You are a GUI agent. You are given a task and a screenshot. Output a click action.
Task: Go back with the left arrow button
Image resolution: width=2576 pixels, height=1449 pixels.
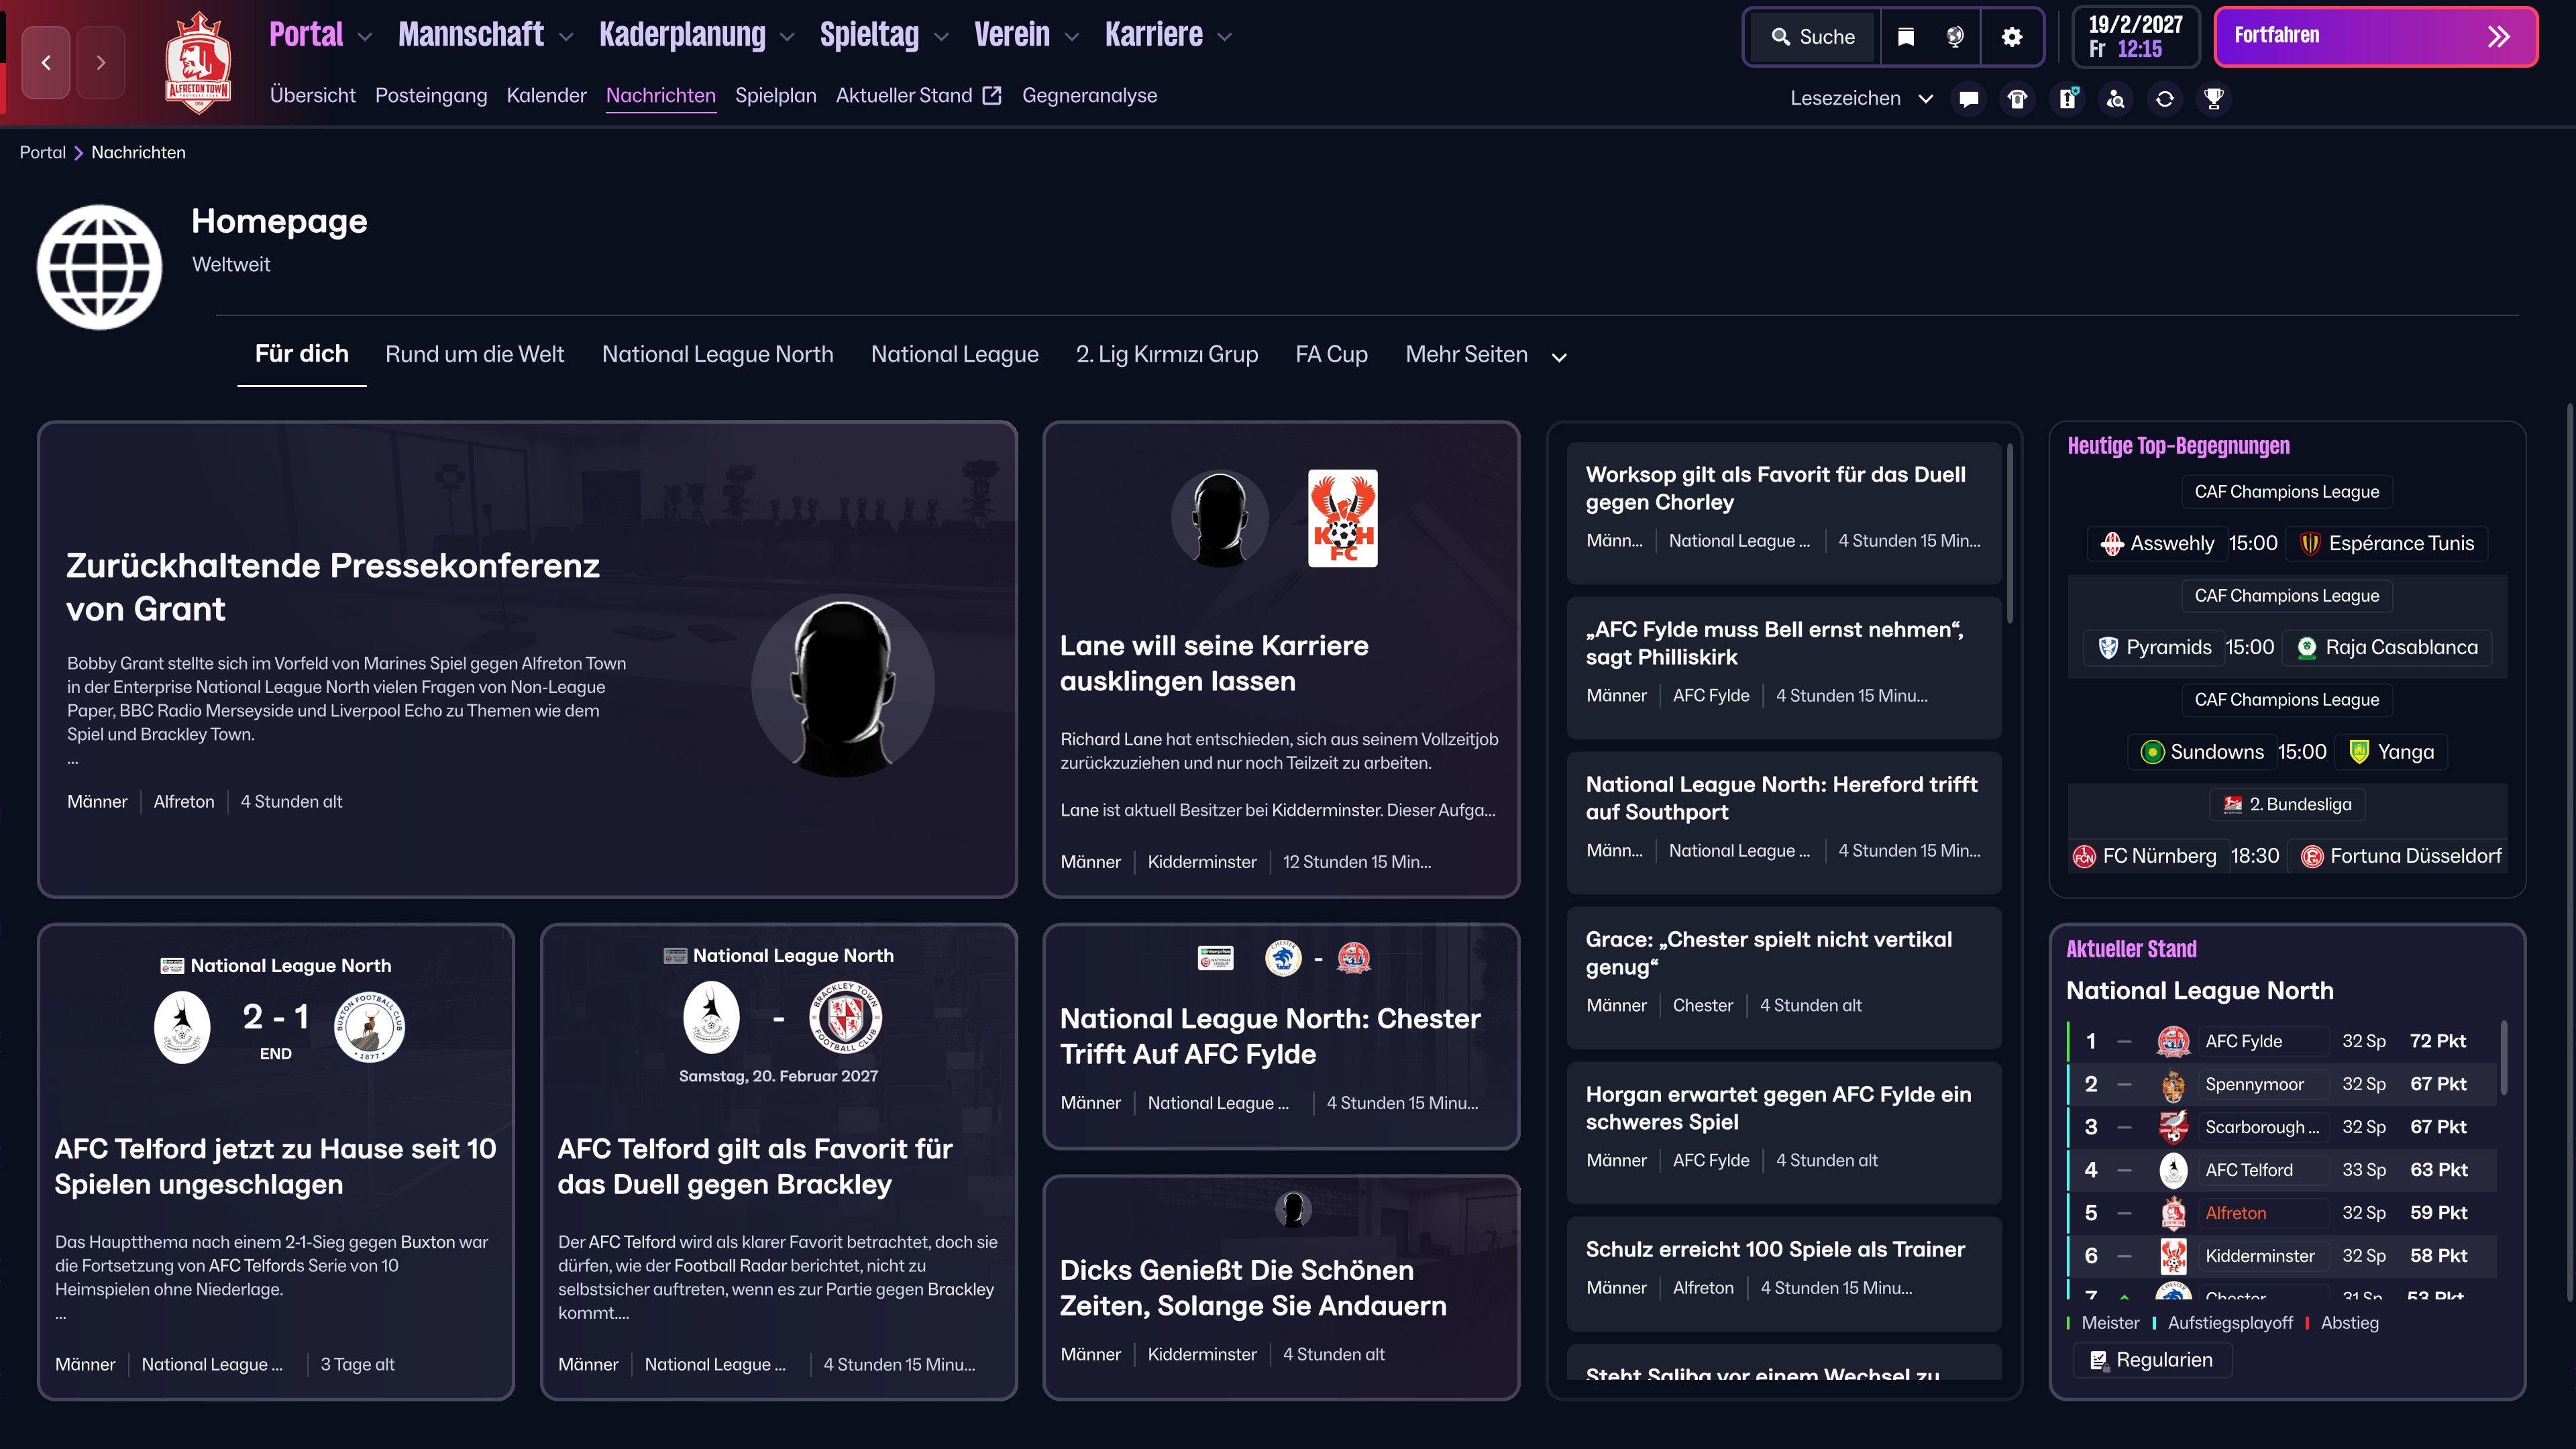click(x=46, y=63)
